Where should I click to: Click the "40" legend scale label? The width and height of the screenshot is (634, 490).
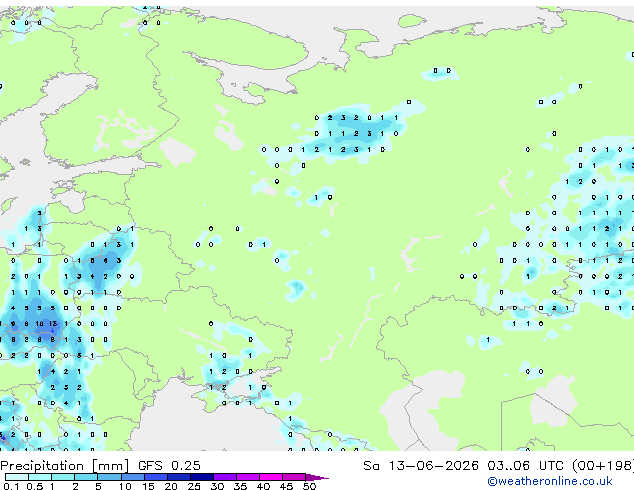264,486
